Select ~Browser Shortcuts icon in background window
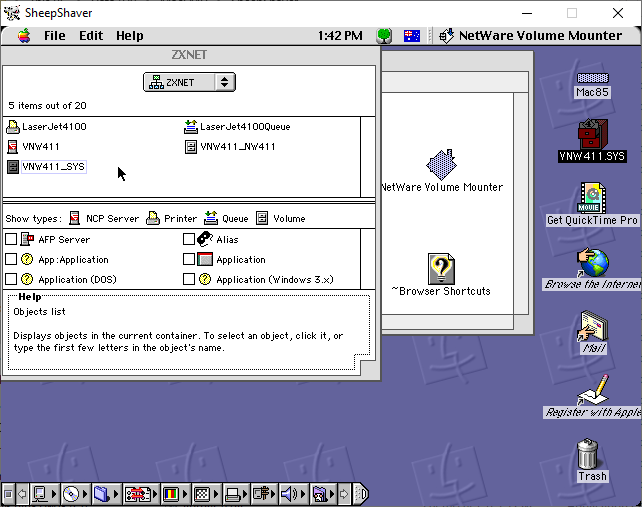This screenshot has height=507, width=642. point(441,275)
